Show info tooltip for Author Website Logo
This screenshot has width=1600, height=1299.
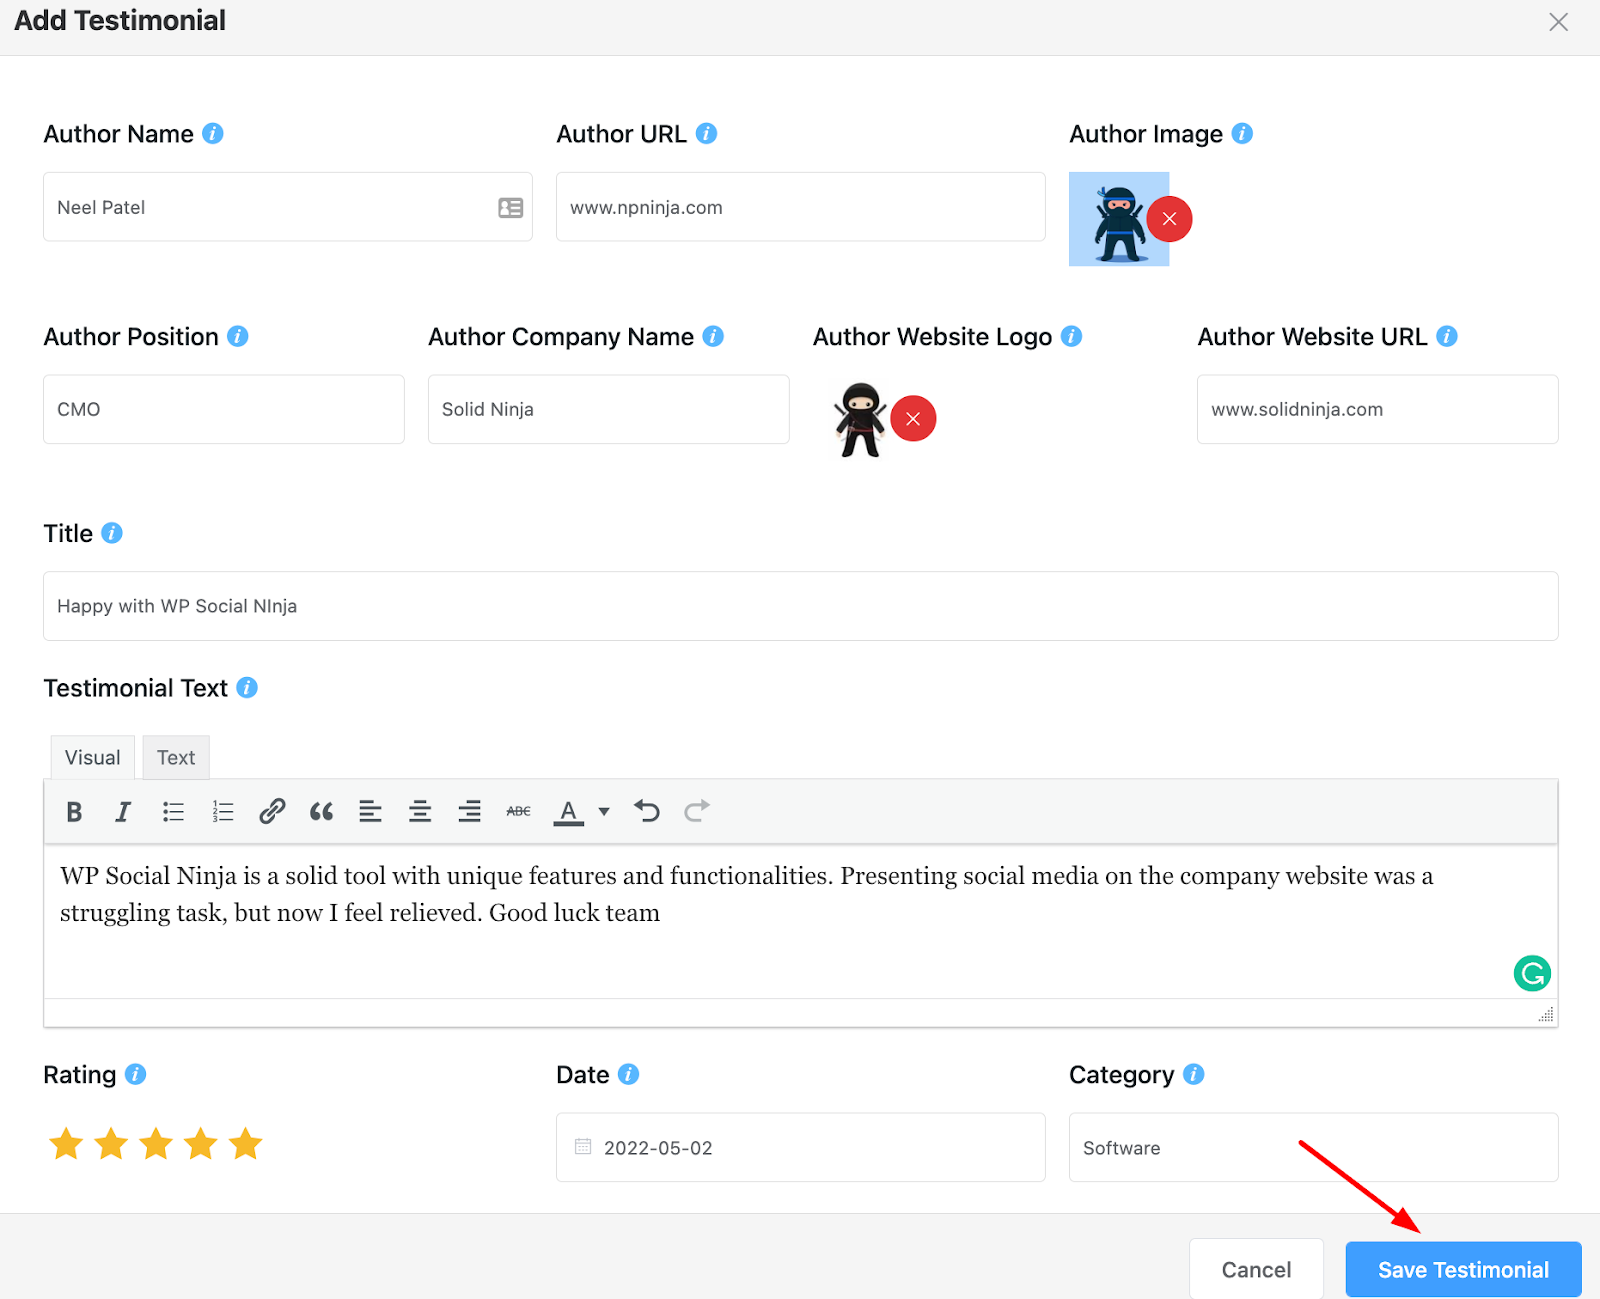(1072, 336)
